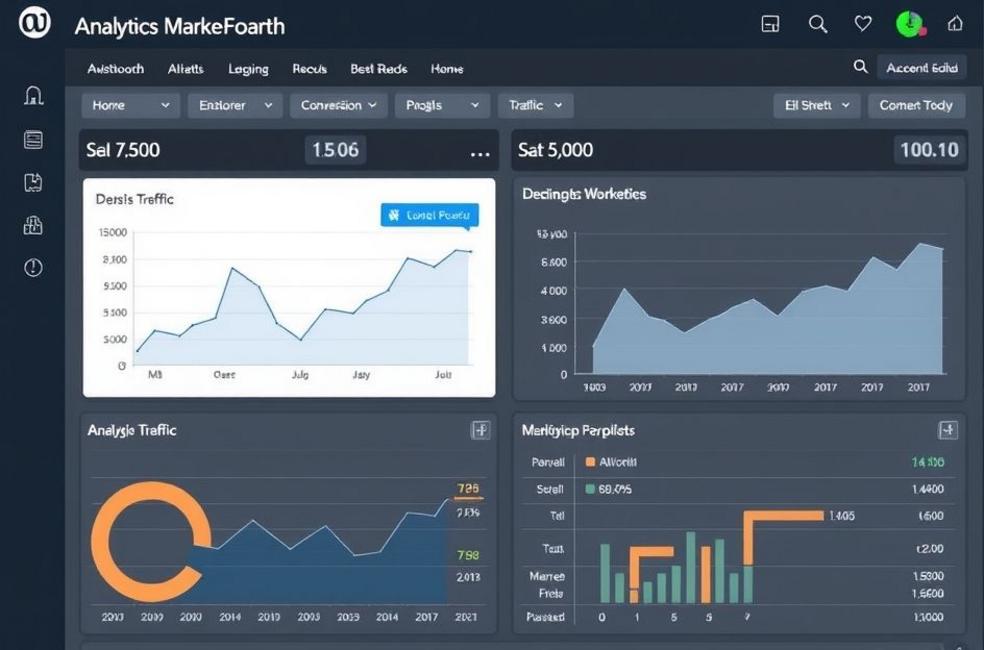The image size is (984, 650).
Task: Open the briefcase icon in the left sidebar
Action: coord(33,225)
